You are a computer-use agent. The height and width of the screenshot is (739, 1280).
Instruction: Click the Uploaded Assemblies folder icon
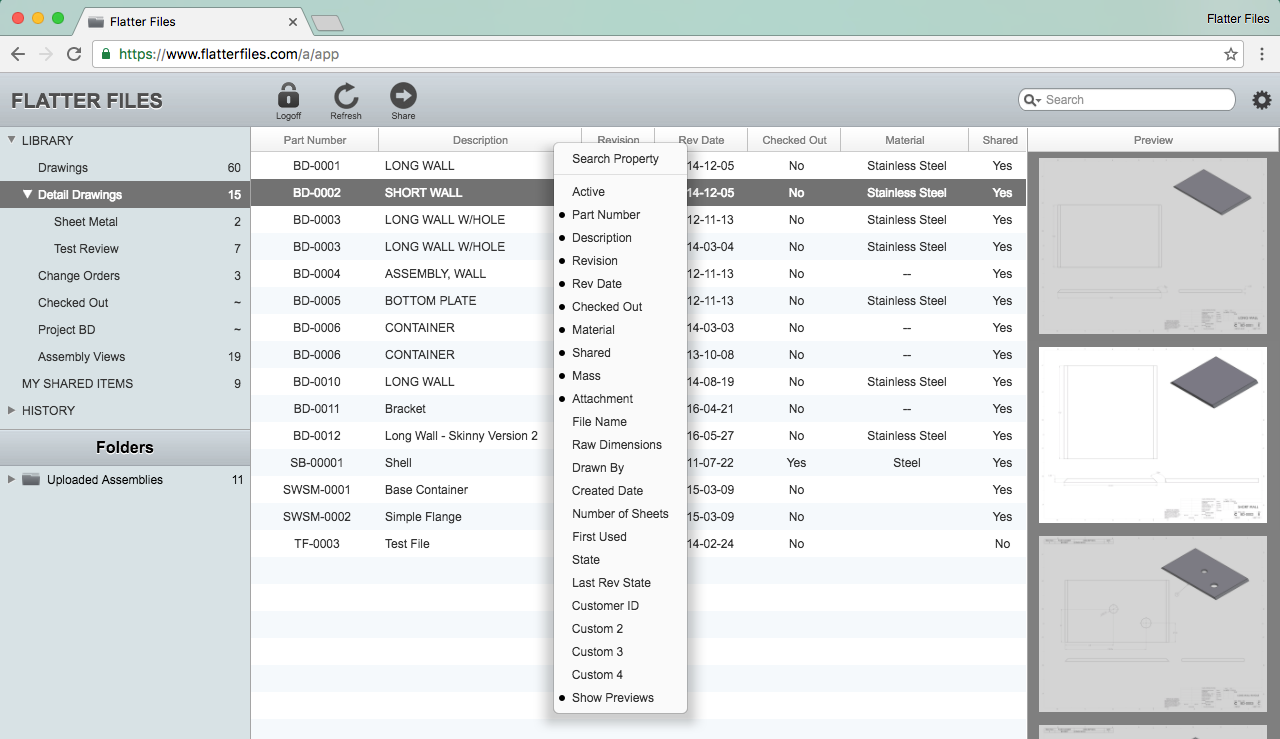pos(31,480)
